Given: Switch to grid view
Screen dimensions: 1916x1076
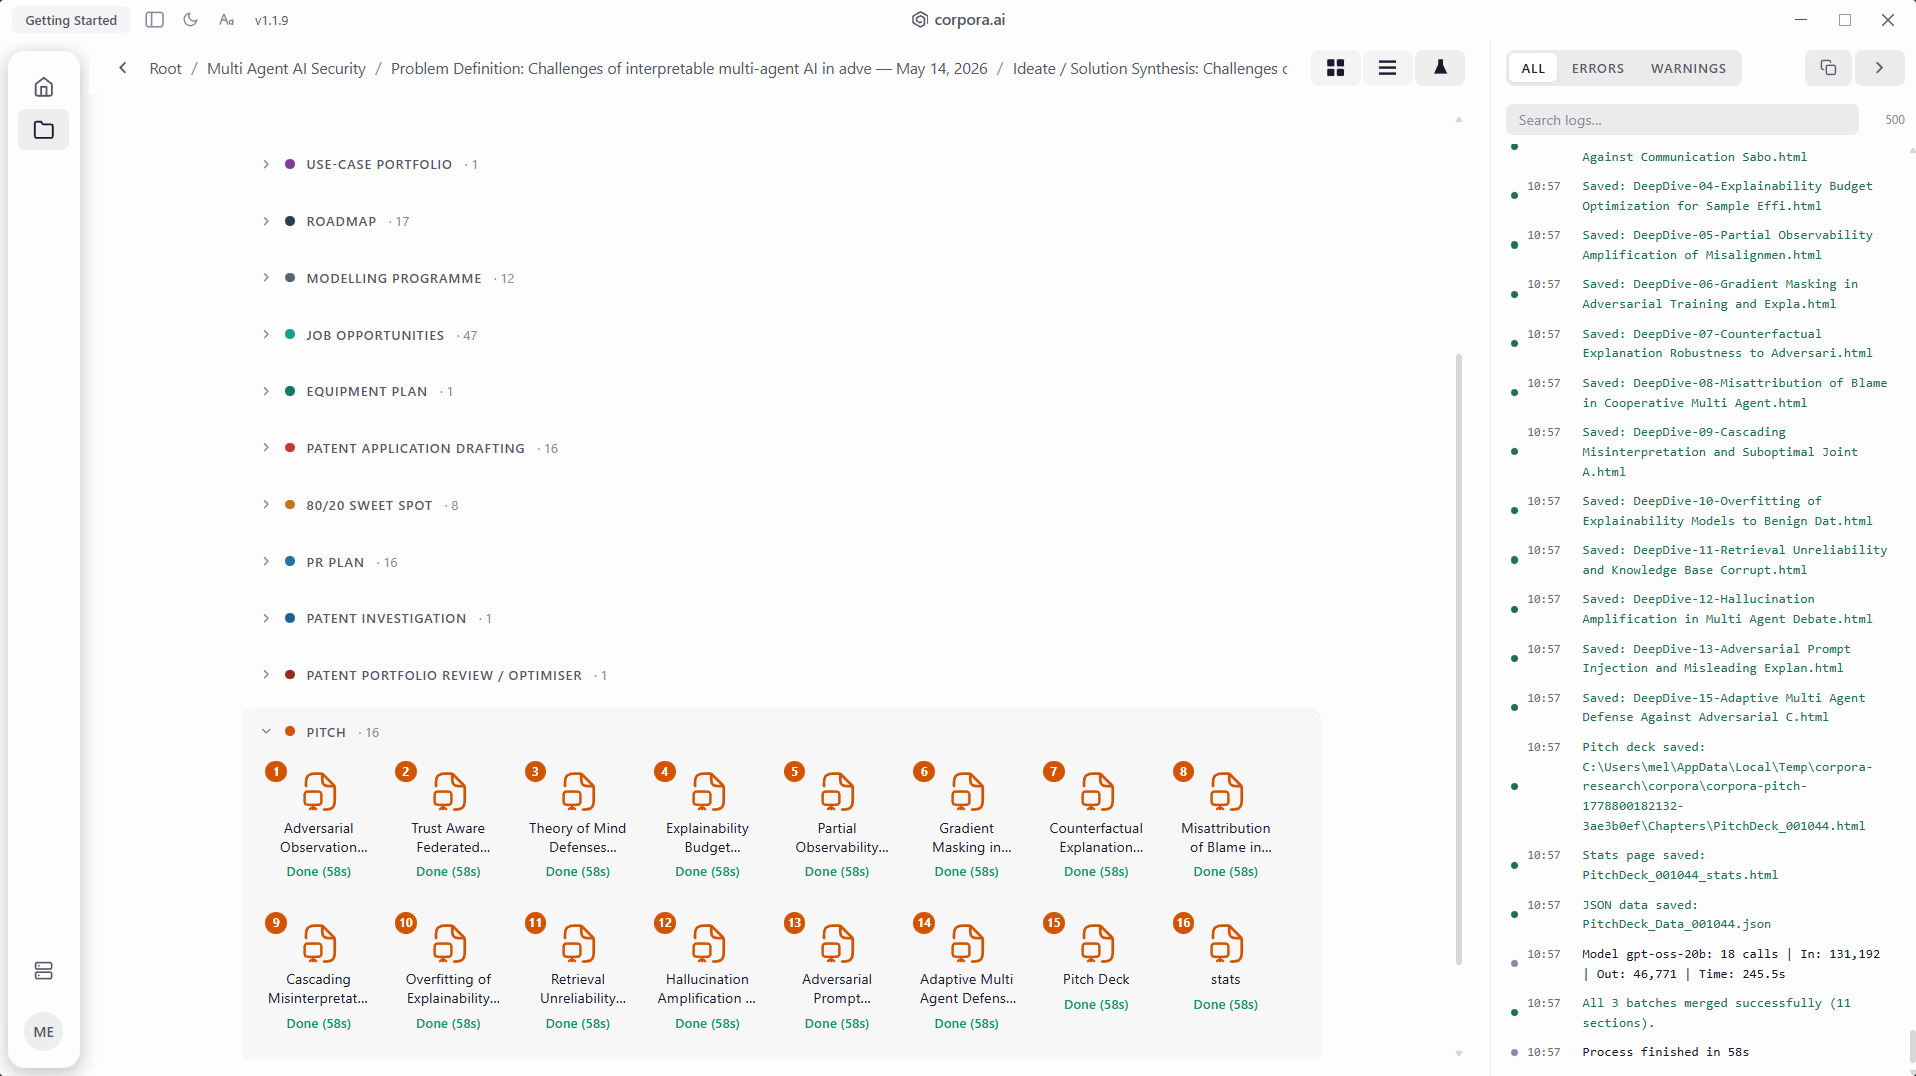Looking at the screenshot, I should coord(1335,68).
